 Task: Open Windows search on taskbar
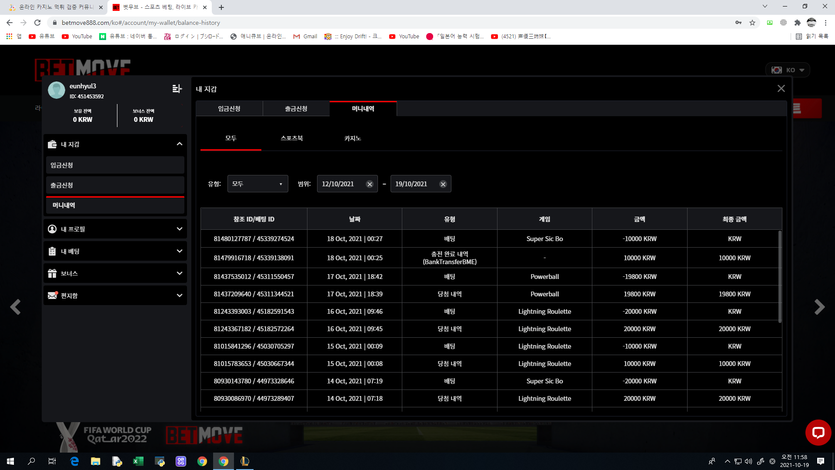coord(31,461)
